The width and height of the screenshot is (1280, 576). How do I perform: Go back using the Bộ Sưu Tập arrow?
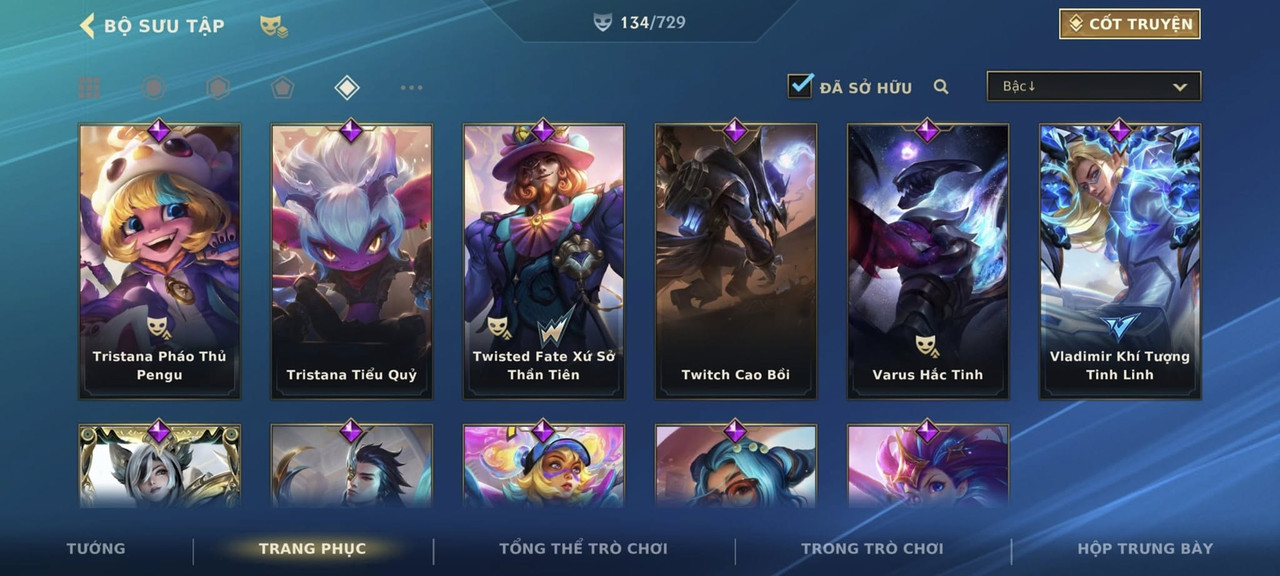coord(87,26)
